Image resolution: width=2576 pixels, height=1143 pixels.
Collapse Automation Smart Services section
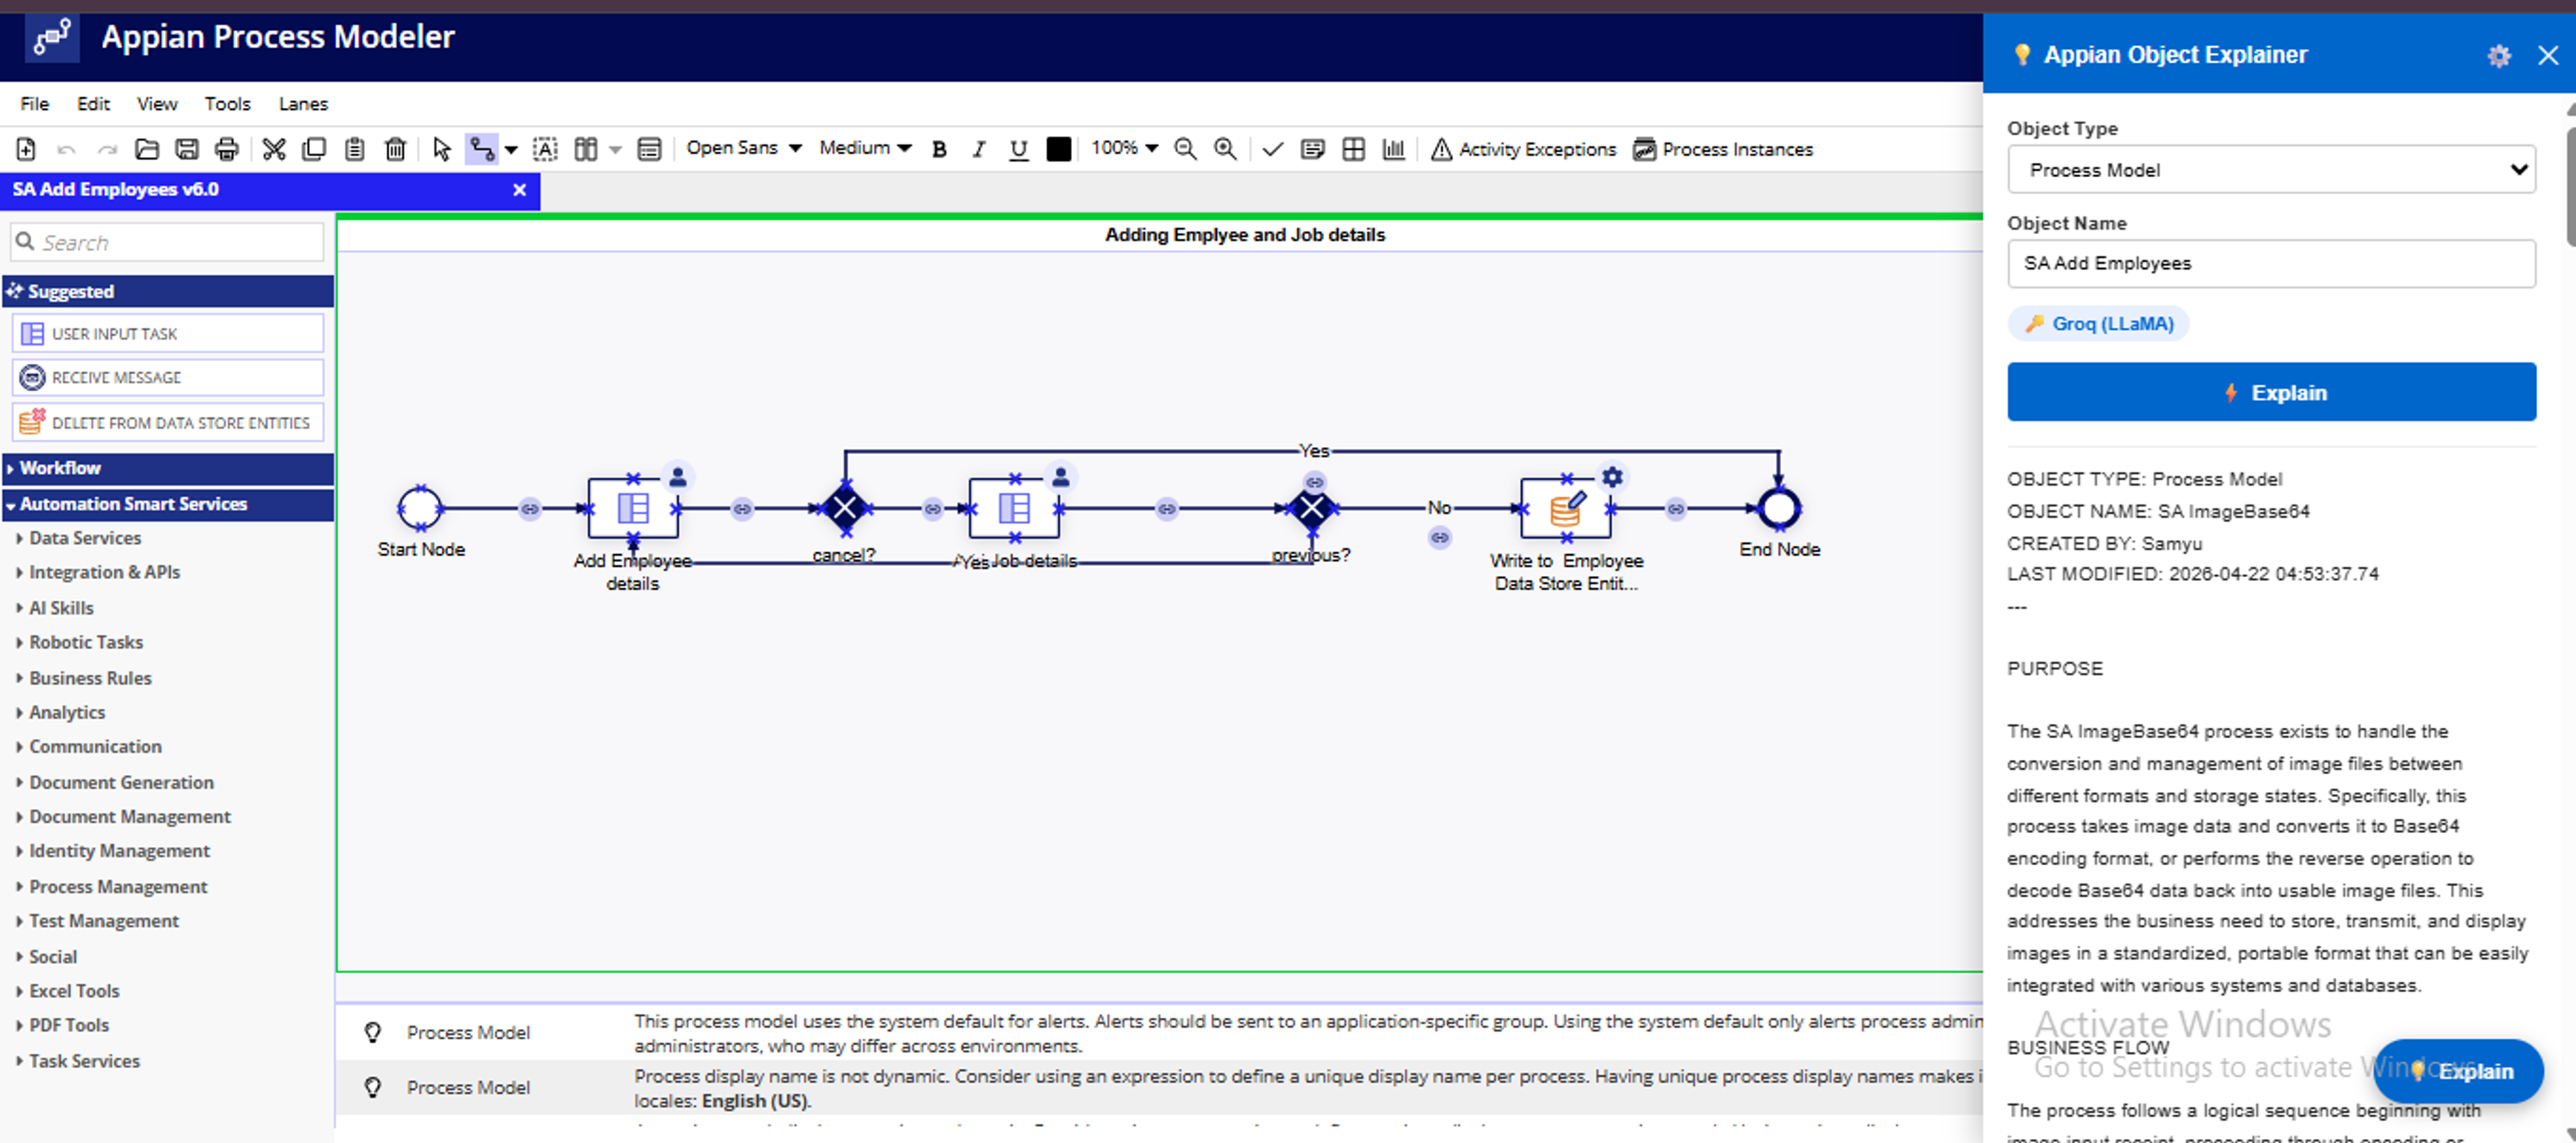pyautogui.click(x=168, y=504)
